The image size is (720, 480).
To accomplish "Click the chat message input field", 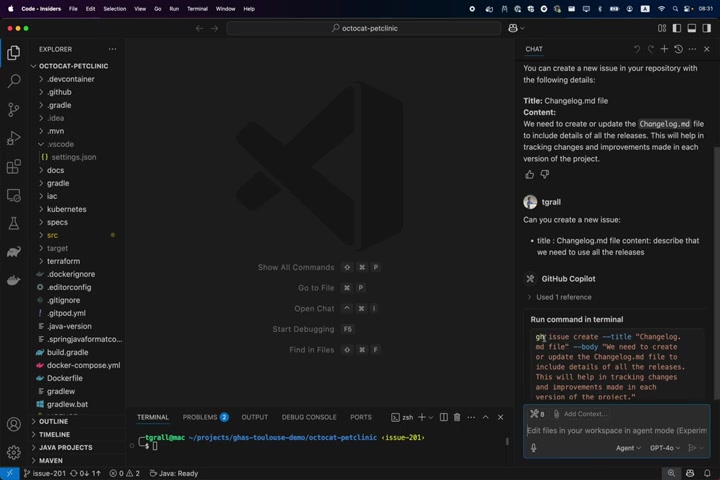I will pos(616,430).
